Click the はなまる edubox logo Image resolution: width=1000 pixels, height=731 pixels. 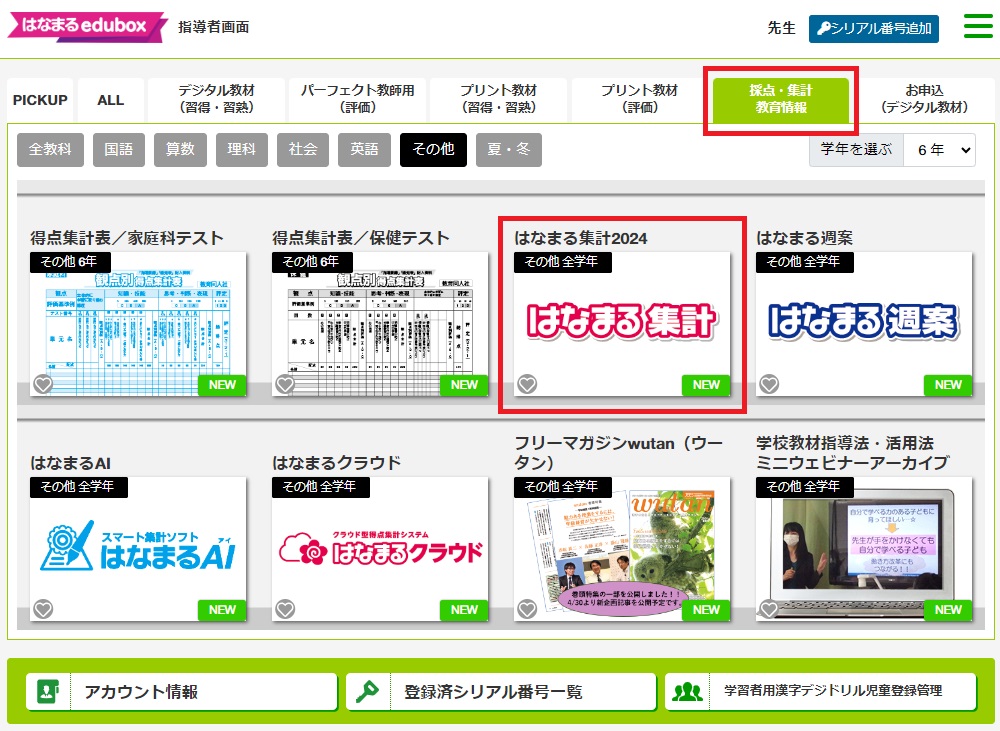[x=87, y=27]
